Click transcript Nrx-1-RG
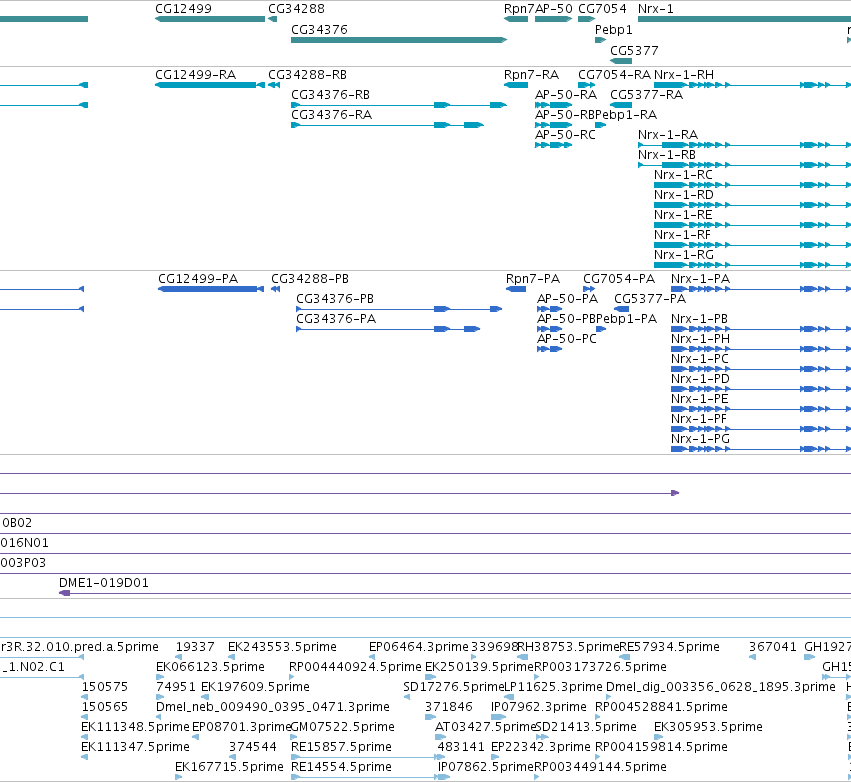The height and width of the screenshot is (782, 851). pos(684,256)
